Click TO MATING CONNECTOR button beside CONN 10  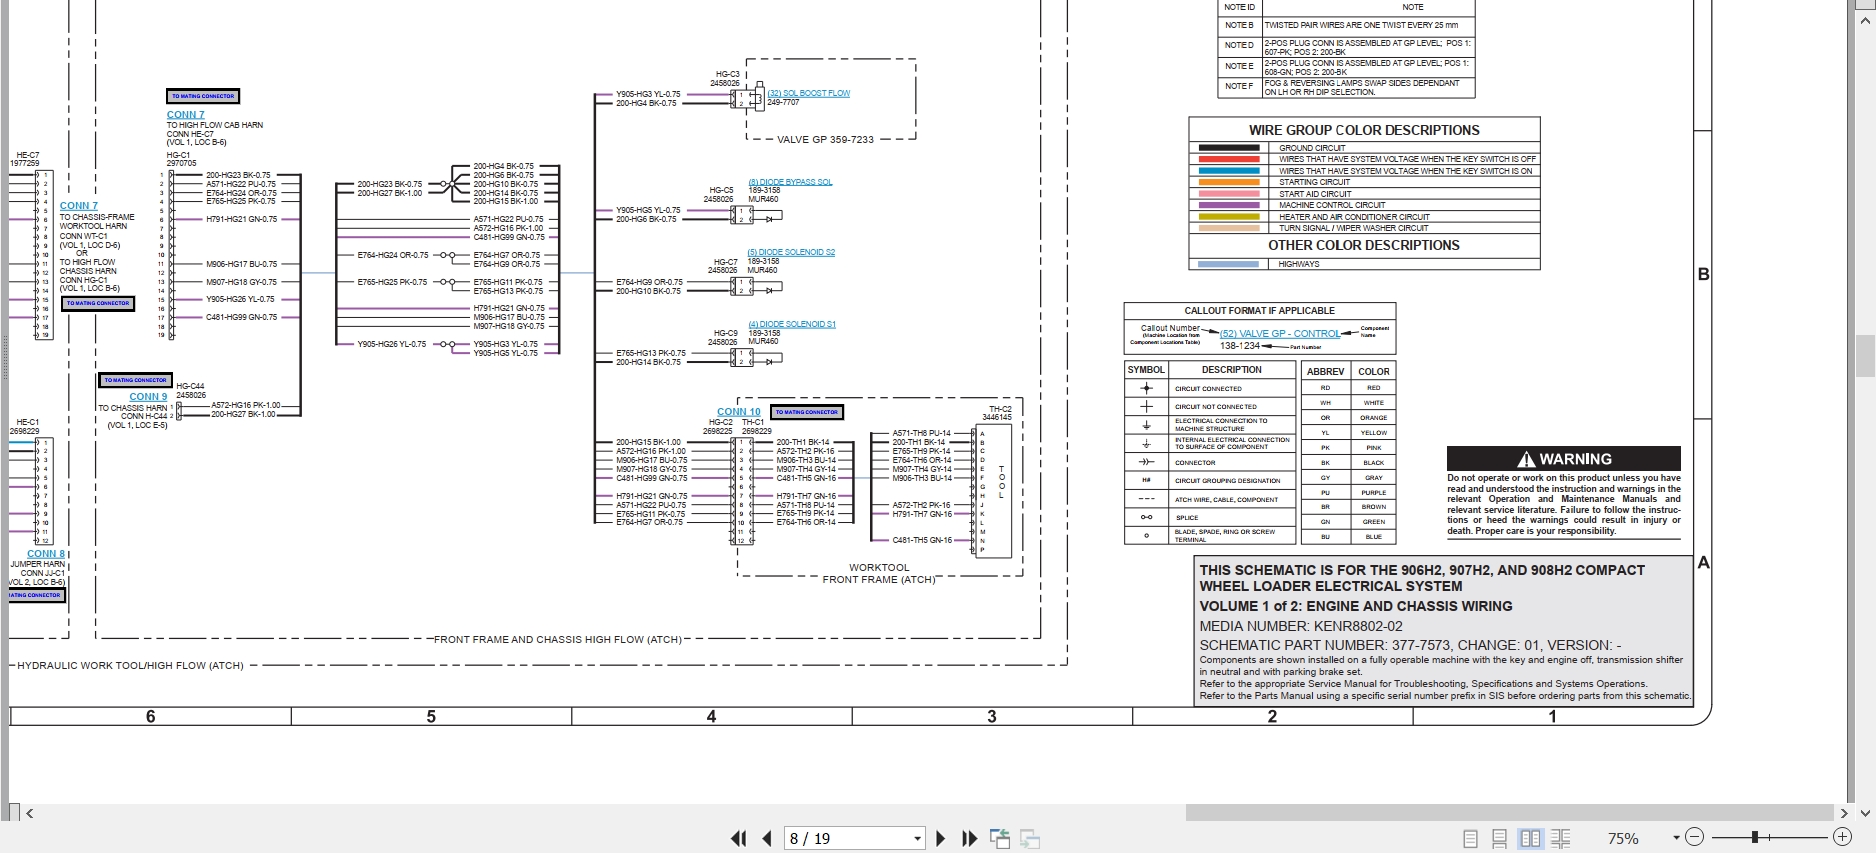coord(807,412)
